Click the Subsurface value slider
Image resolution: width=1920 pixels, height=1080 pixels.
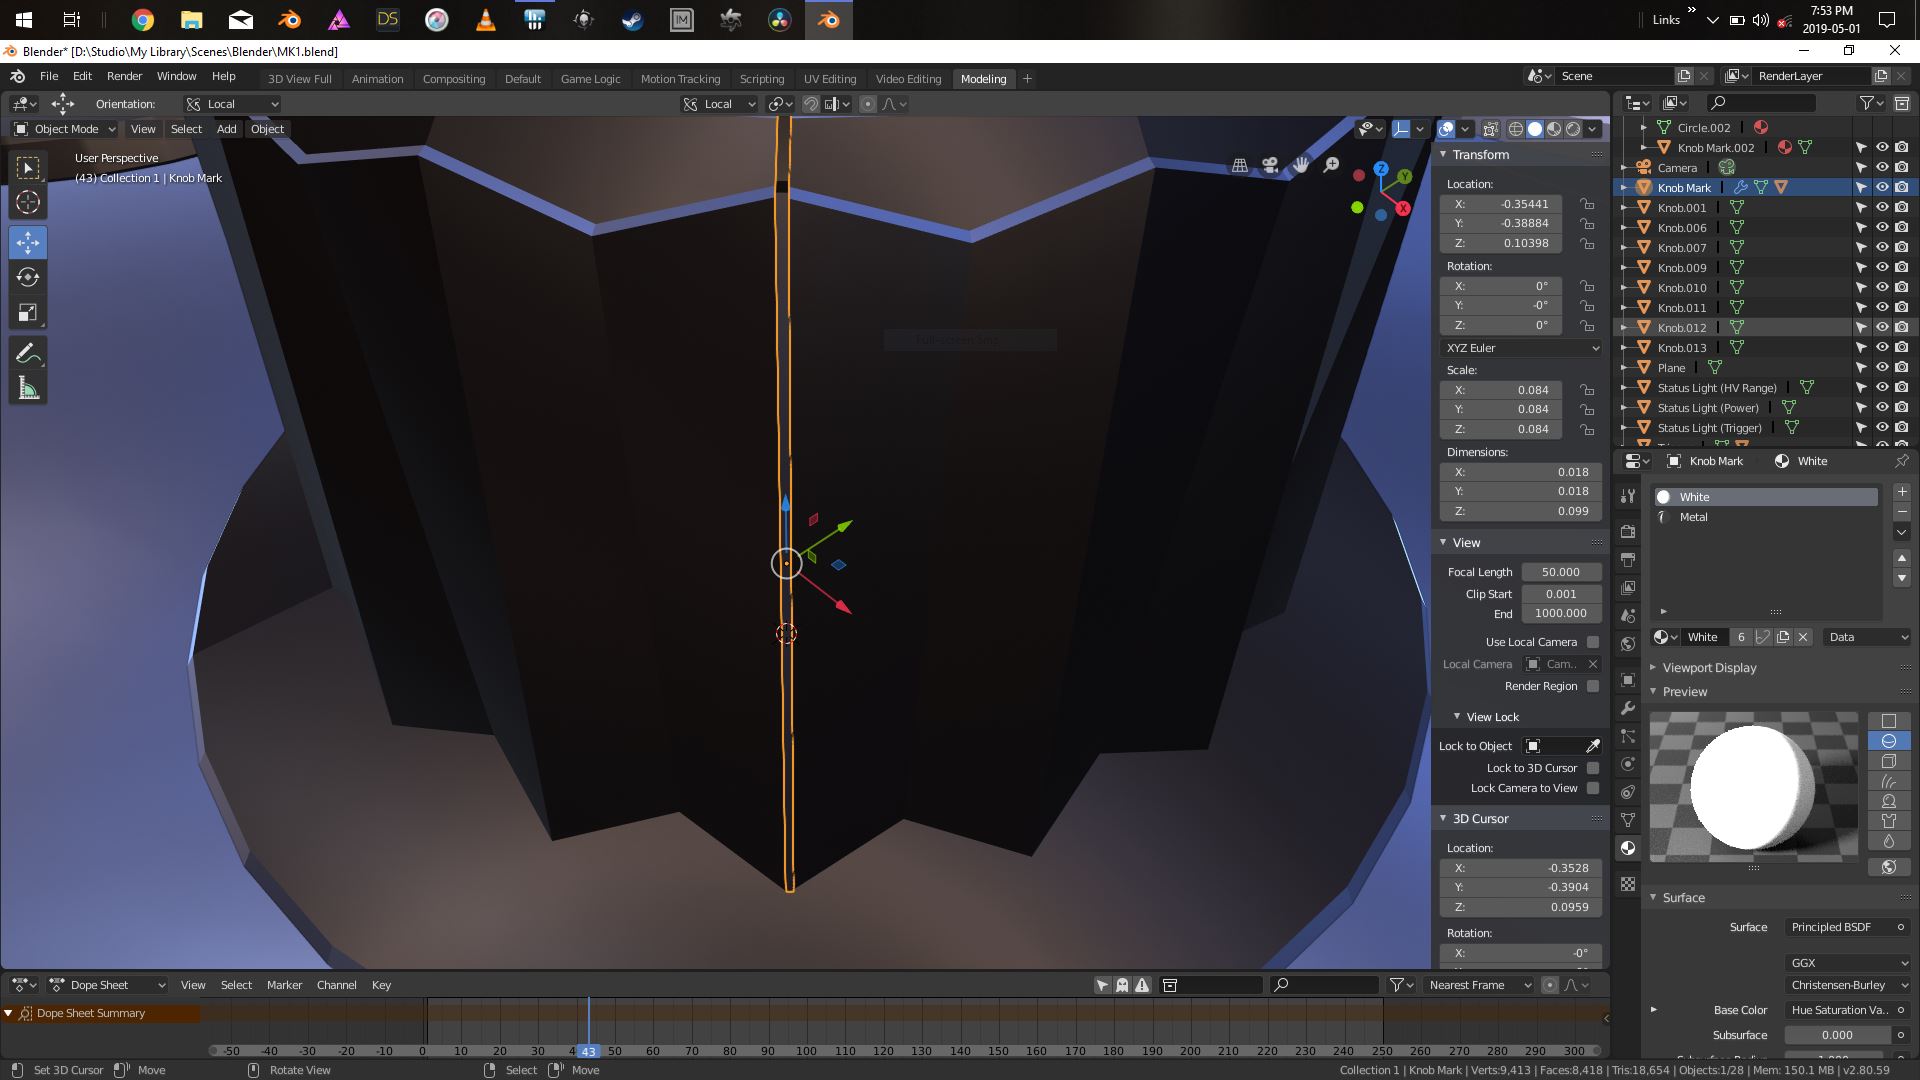[1838, 1035]
